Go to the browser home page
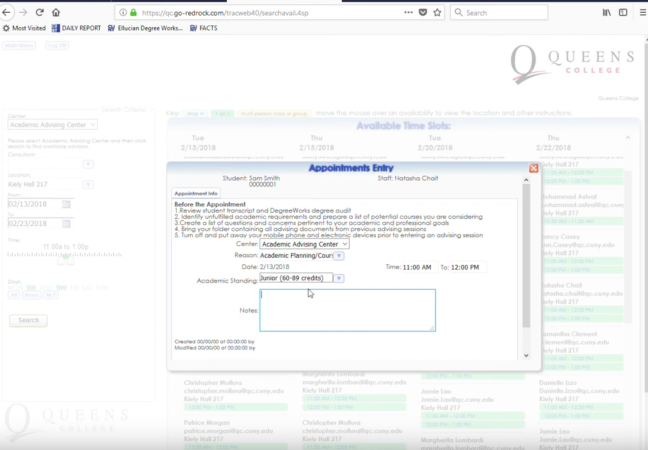This screenshot has height=450, width=648. click(56, 13)
